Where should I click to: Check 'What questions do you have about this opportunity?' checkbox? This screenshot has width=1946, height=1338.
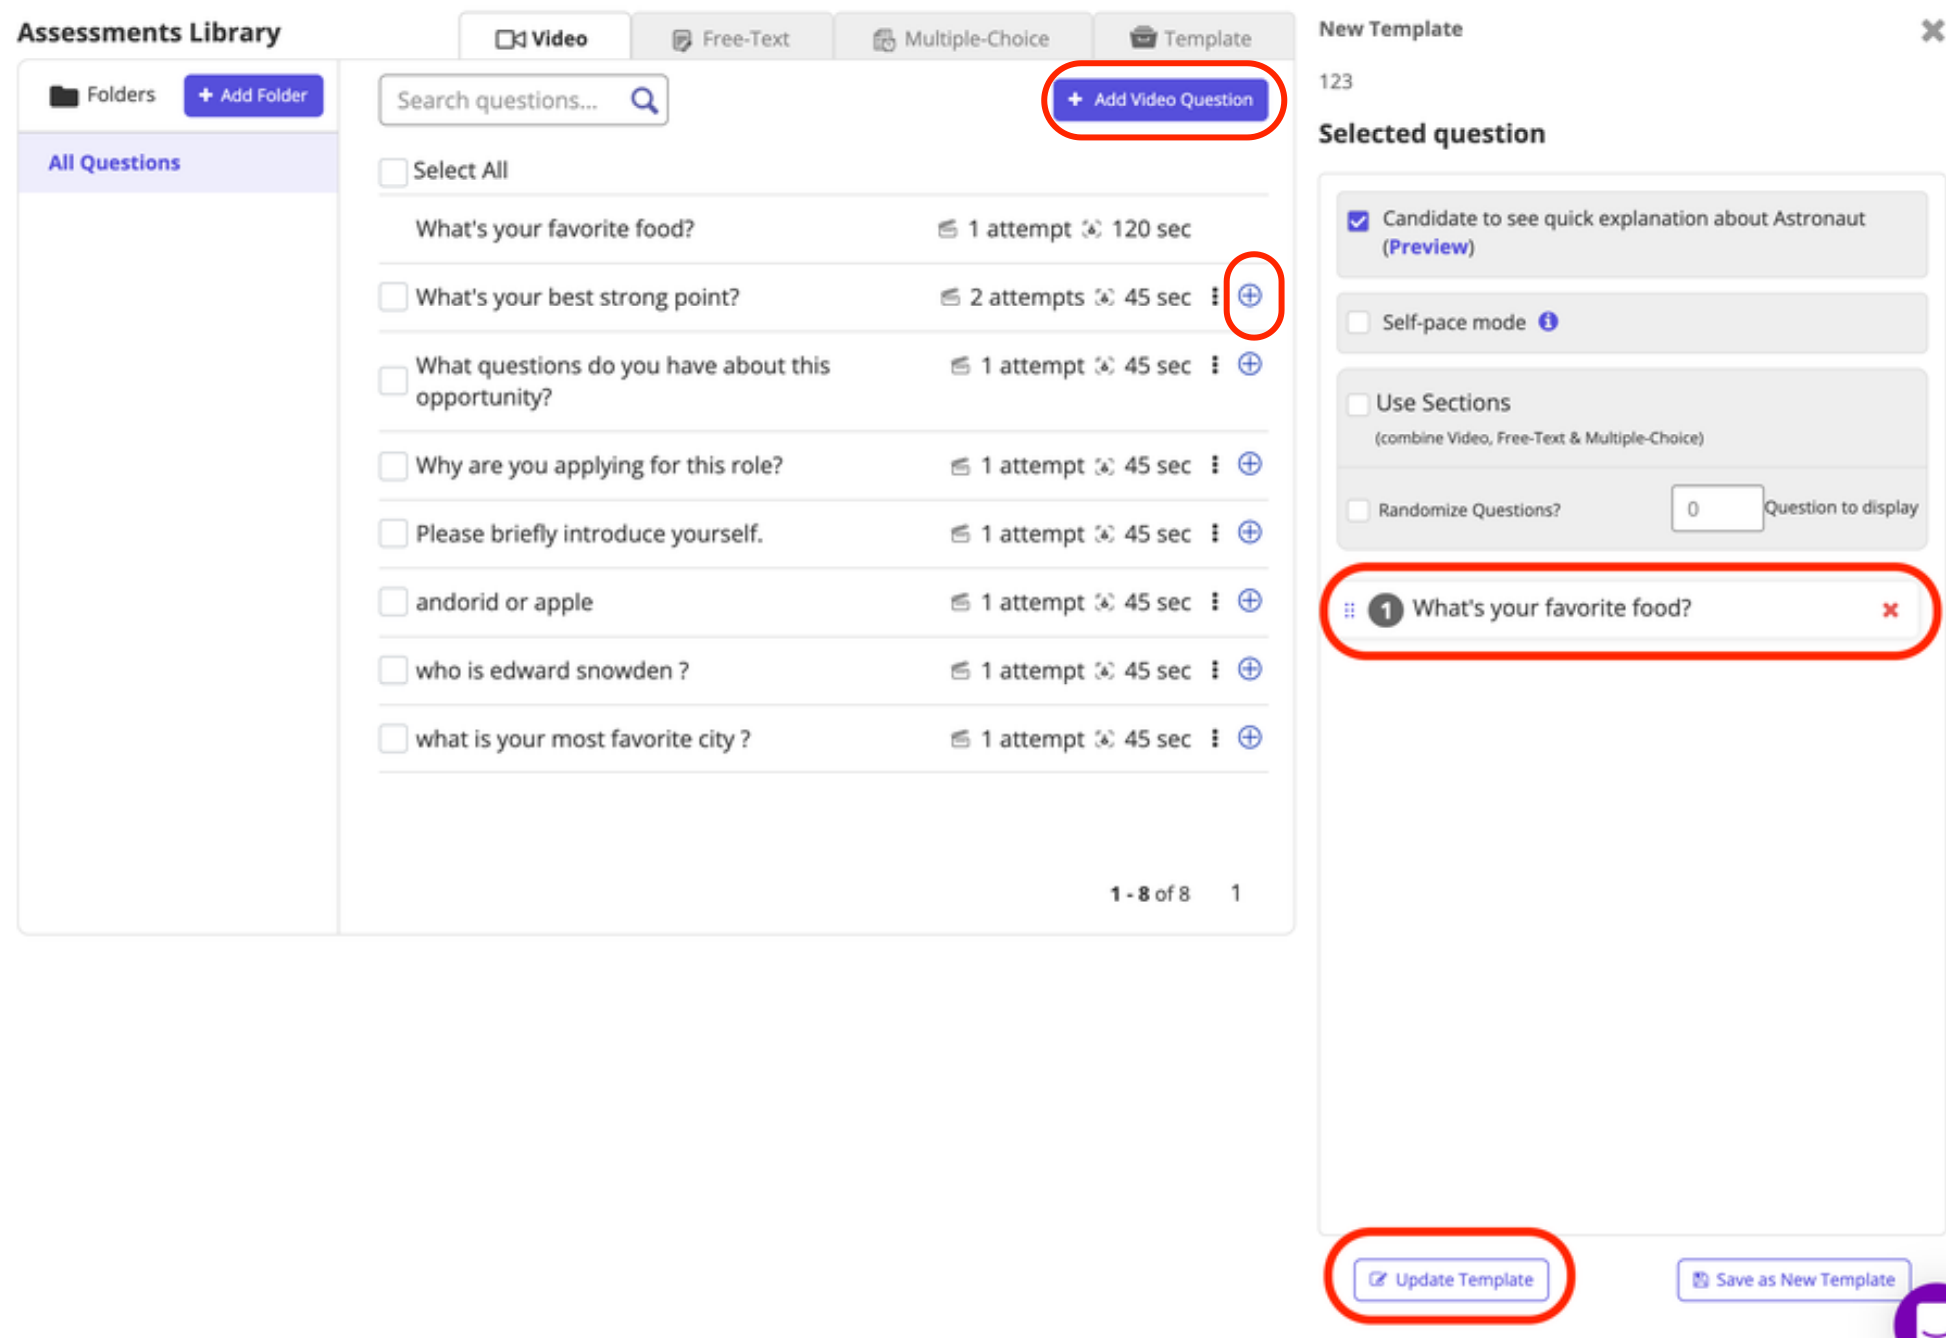click(393, 381)
